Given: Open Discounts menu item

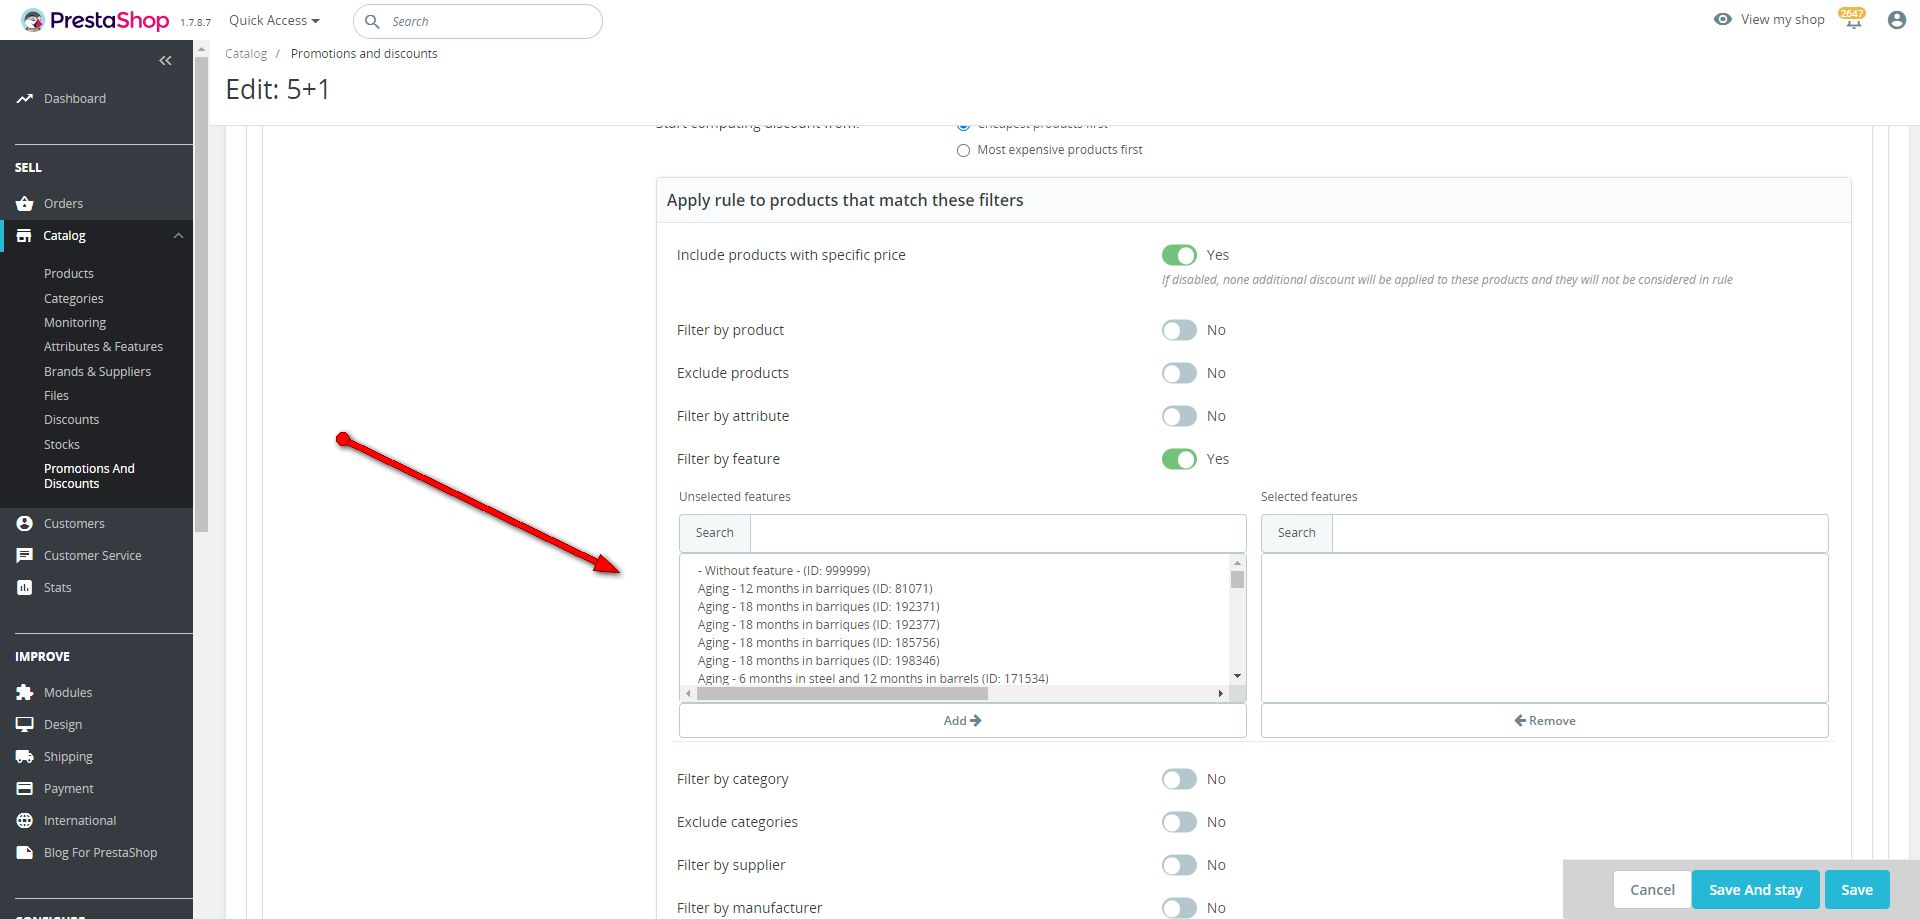Looking at the screenshot, I should pyautogui.click(x=72, y=420).
